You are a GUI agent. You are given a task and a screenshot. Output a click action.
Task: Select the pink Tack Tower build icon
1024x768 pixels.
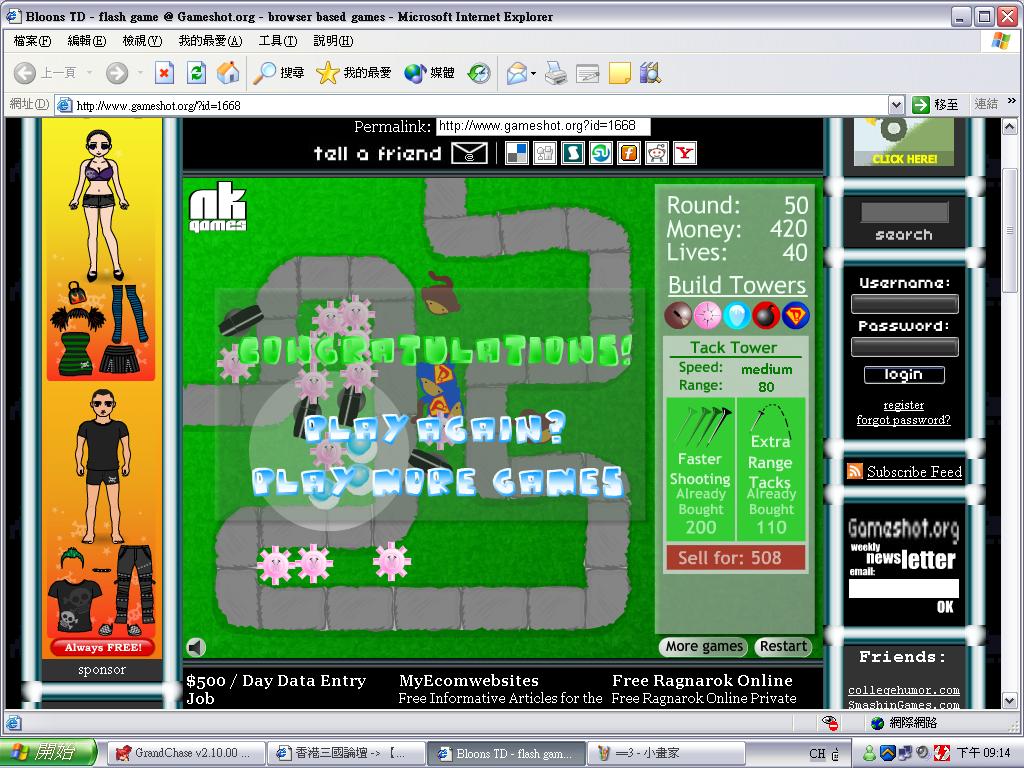(707, 315)
